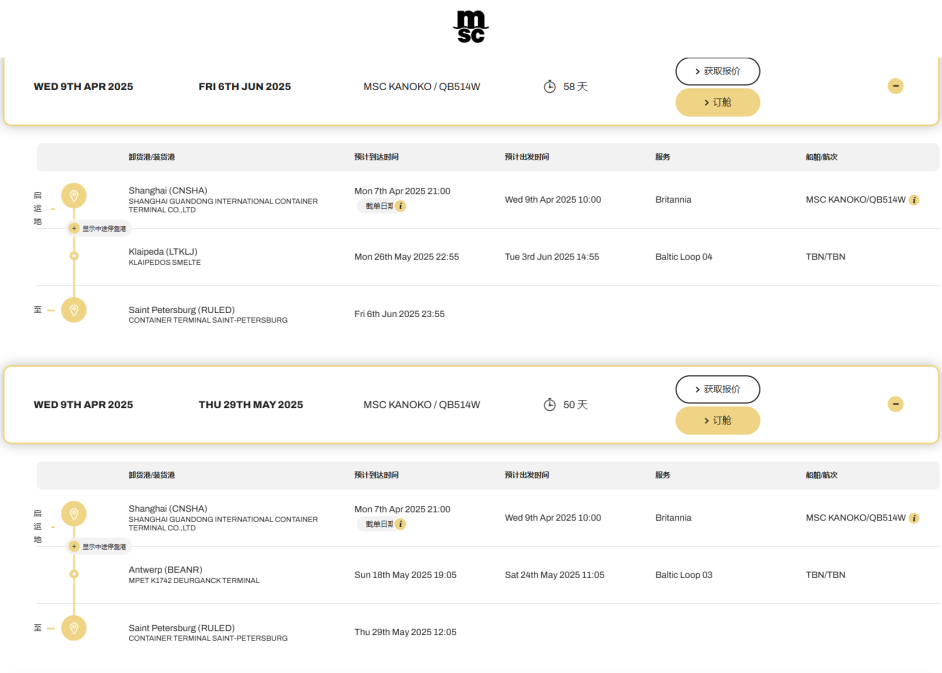Click the clock icon beside 58 天
This screenshot has width=942, height=673.
click(550, 87)
